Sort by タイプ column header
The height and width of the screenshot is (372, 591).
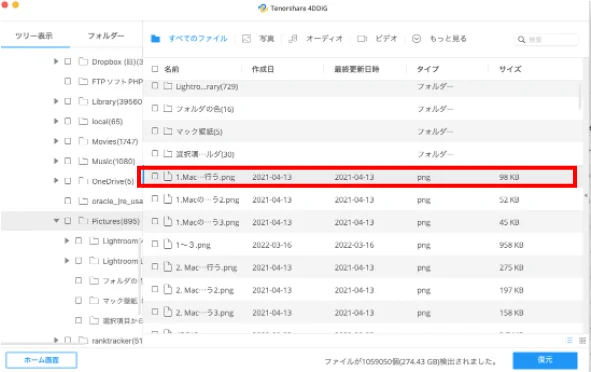428,69
